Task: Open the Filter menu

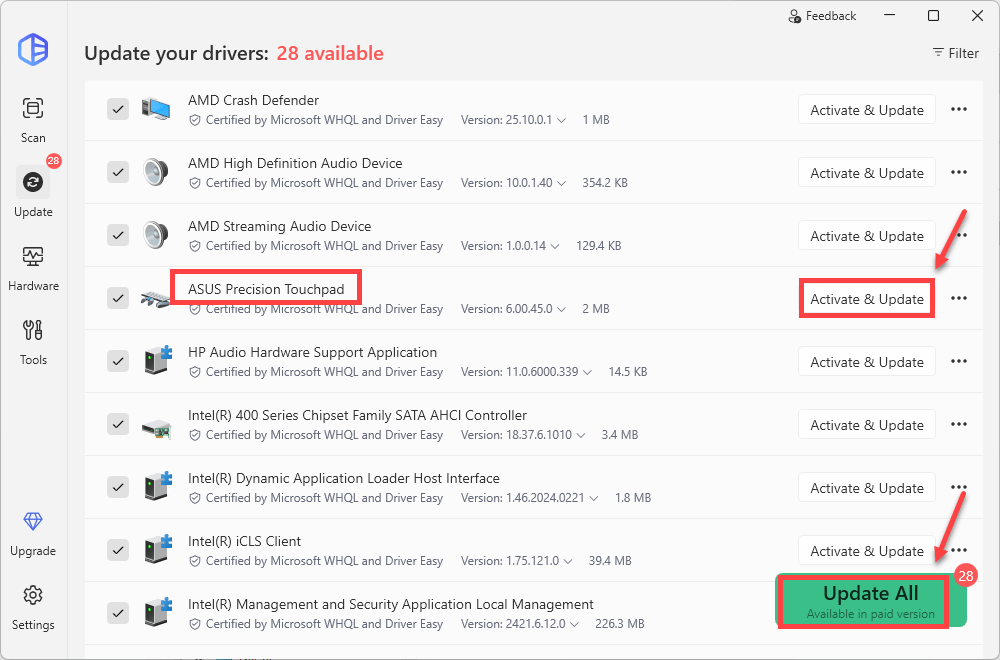Action: (x=955, y=53)
